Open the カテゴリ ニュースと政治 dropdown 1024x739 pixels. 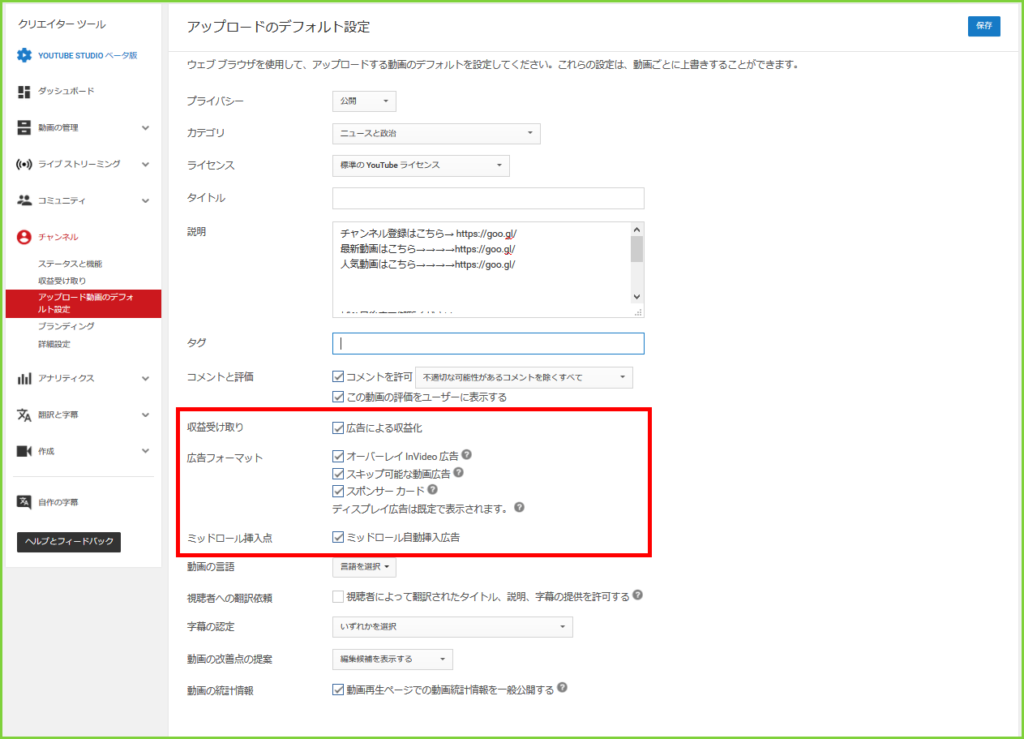[436, 133]
